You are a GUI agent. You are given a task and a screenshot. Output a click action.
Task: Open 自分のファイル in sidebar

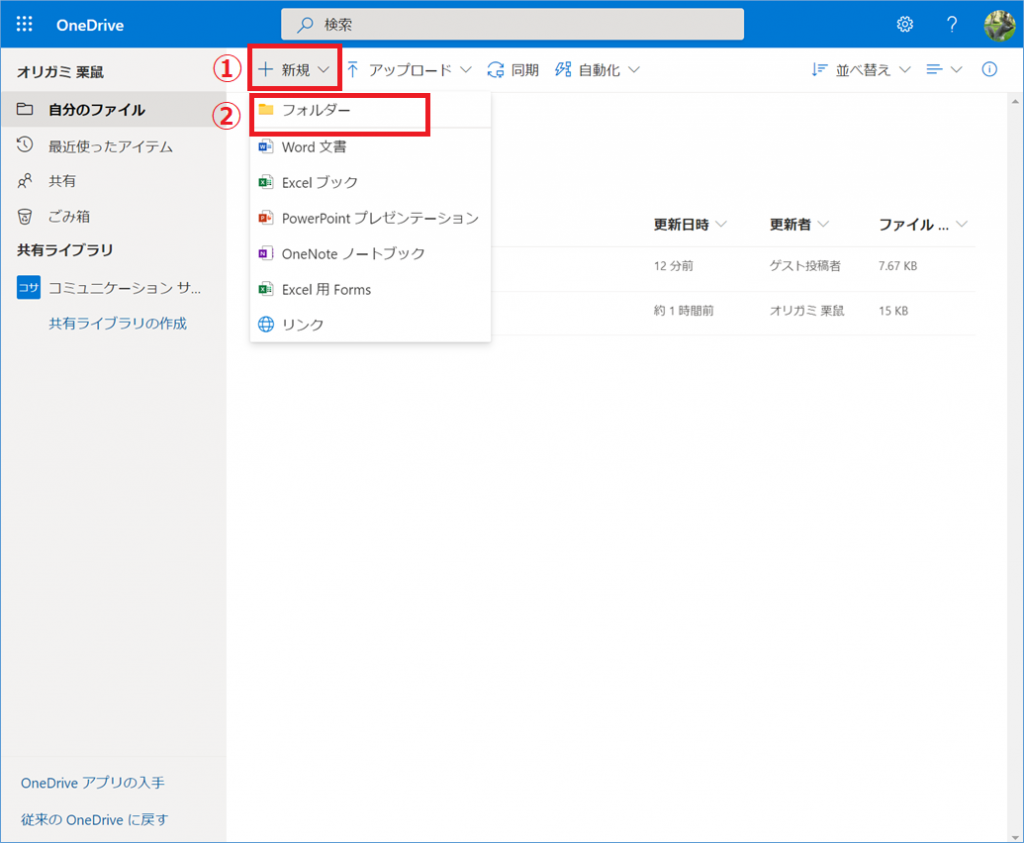click(114, 109)
